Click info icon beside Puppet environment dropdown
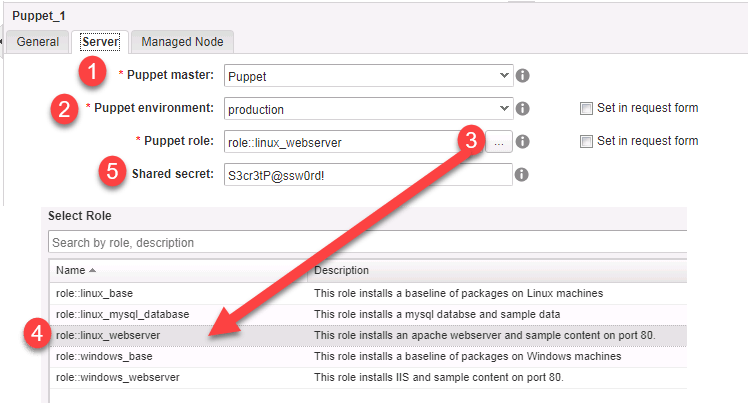 point(522,108)
